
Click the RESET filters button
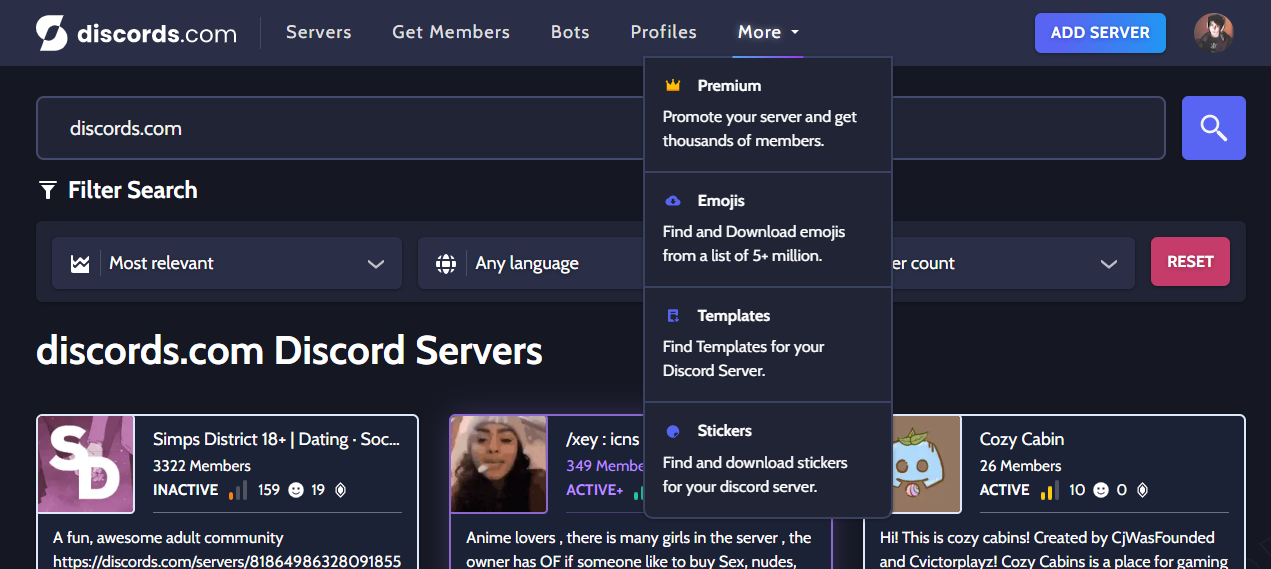1190,262
